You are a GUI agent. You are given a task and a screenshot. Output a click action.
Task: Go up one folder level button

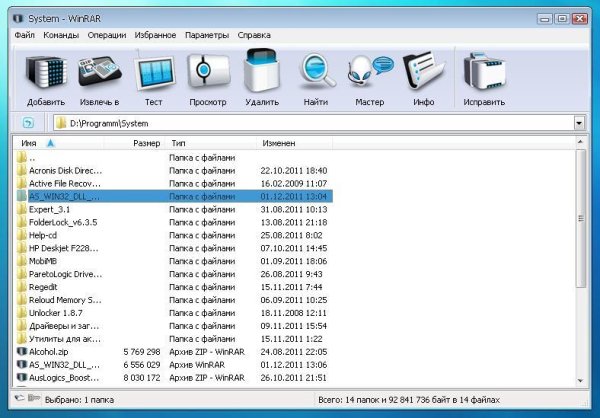pos(27,123)
